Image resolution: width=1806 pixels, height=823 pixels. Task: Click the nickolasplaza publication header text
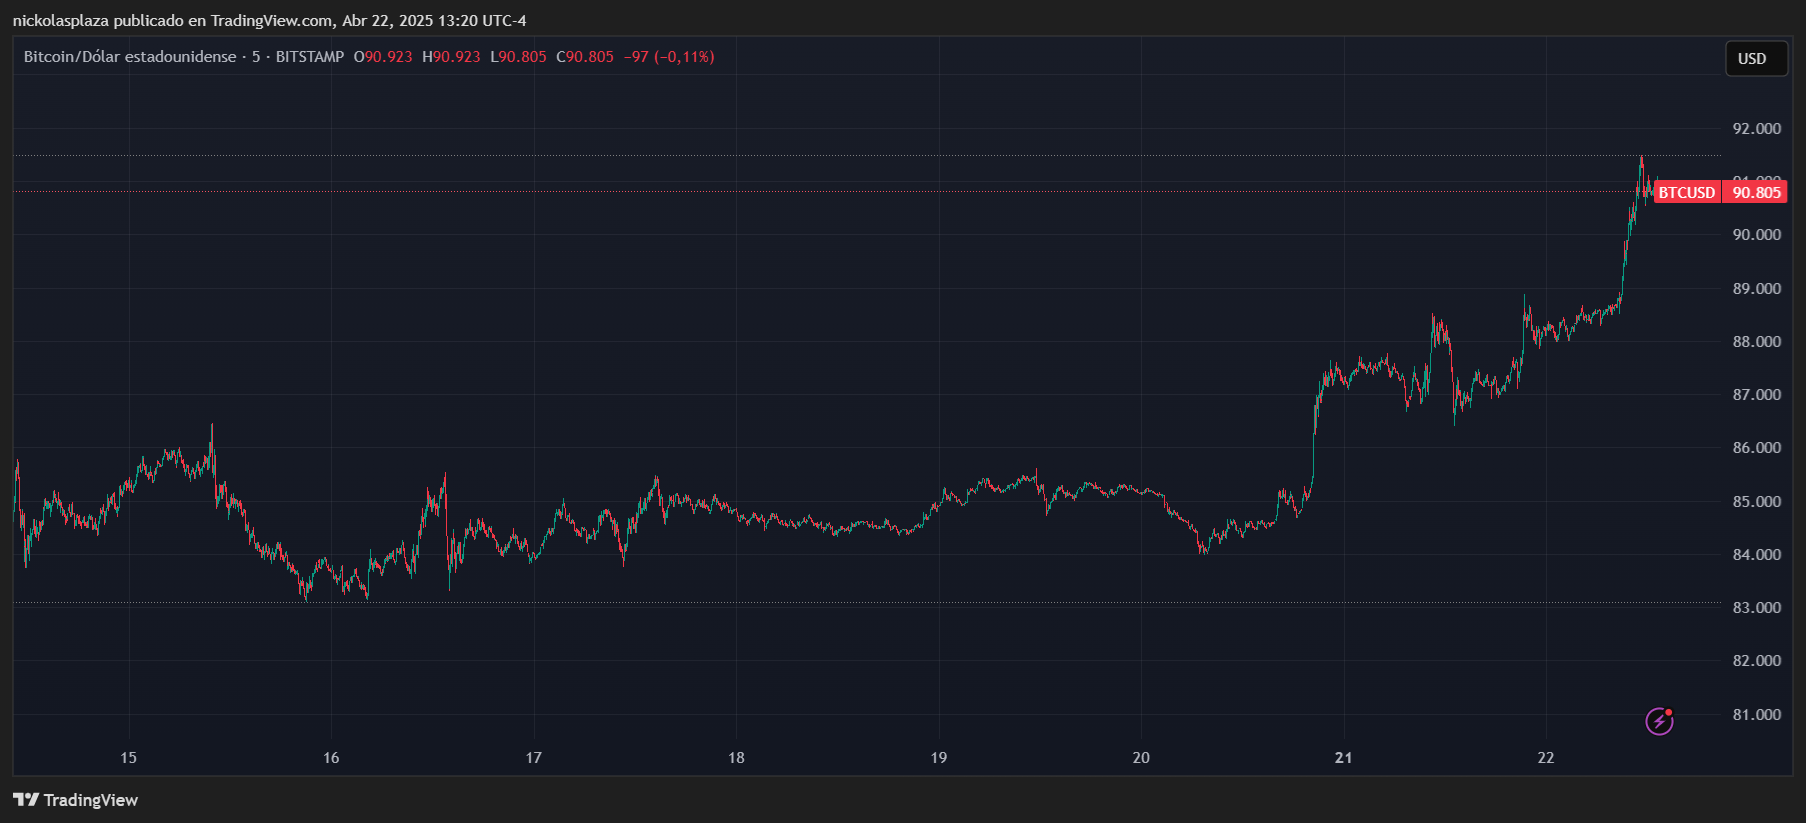(269, 20)
